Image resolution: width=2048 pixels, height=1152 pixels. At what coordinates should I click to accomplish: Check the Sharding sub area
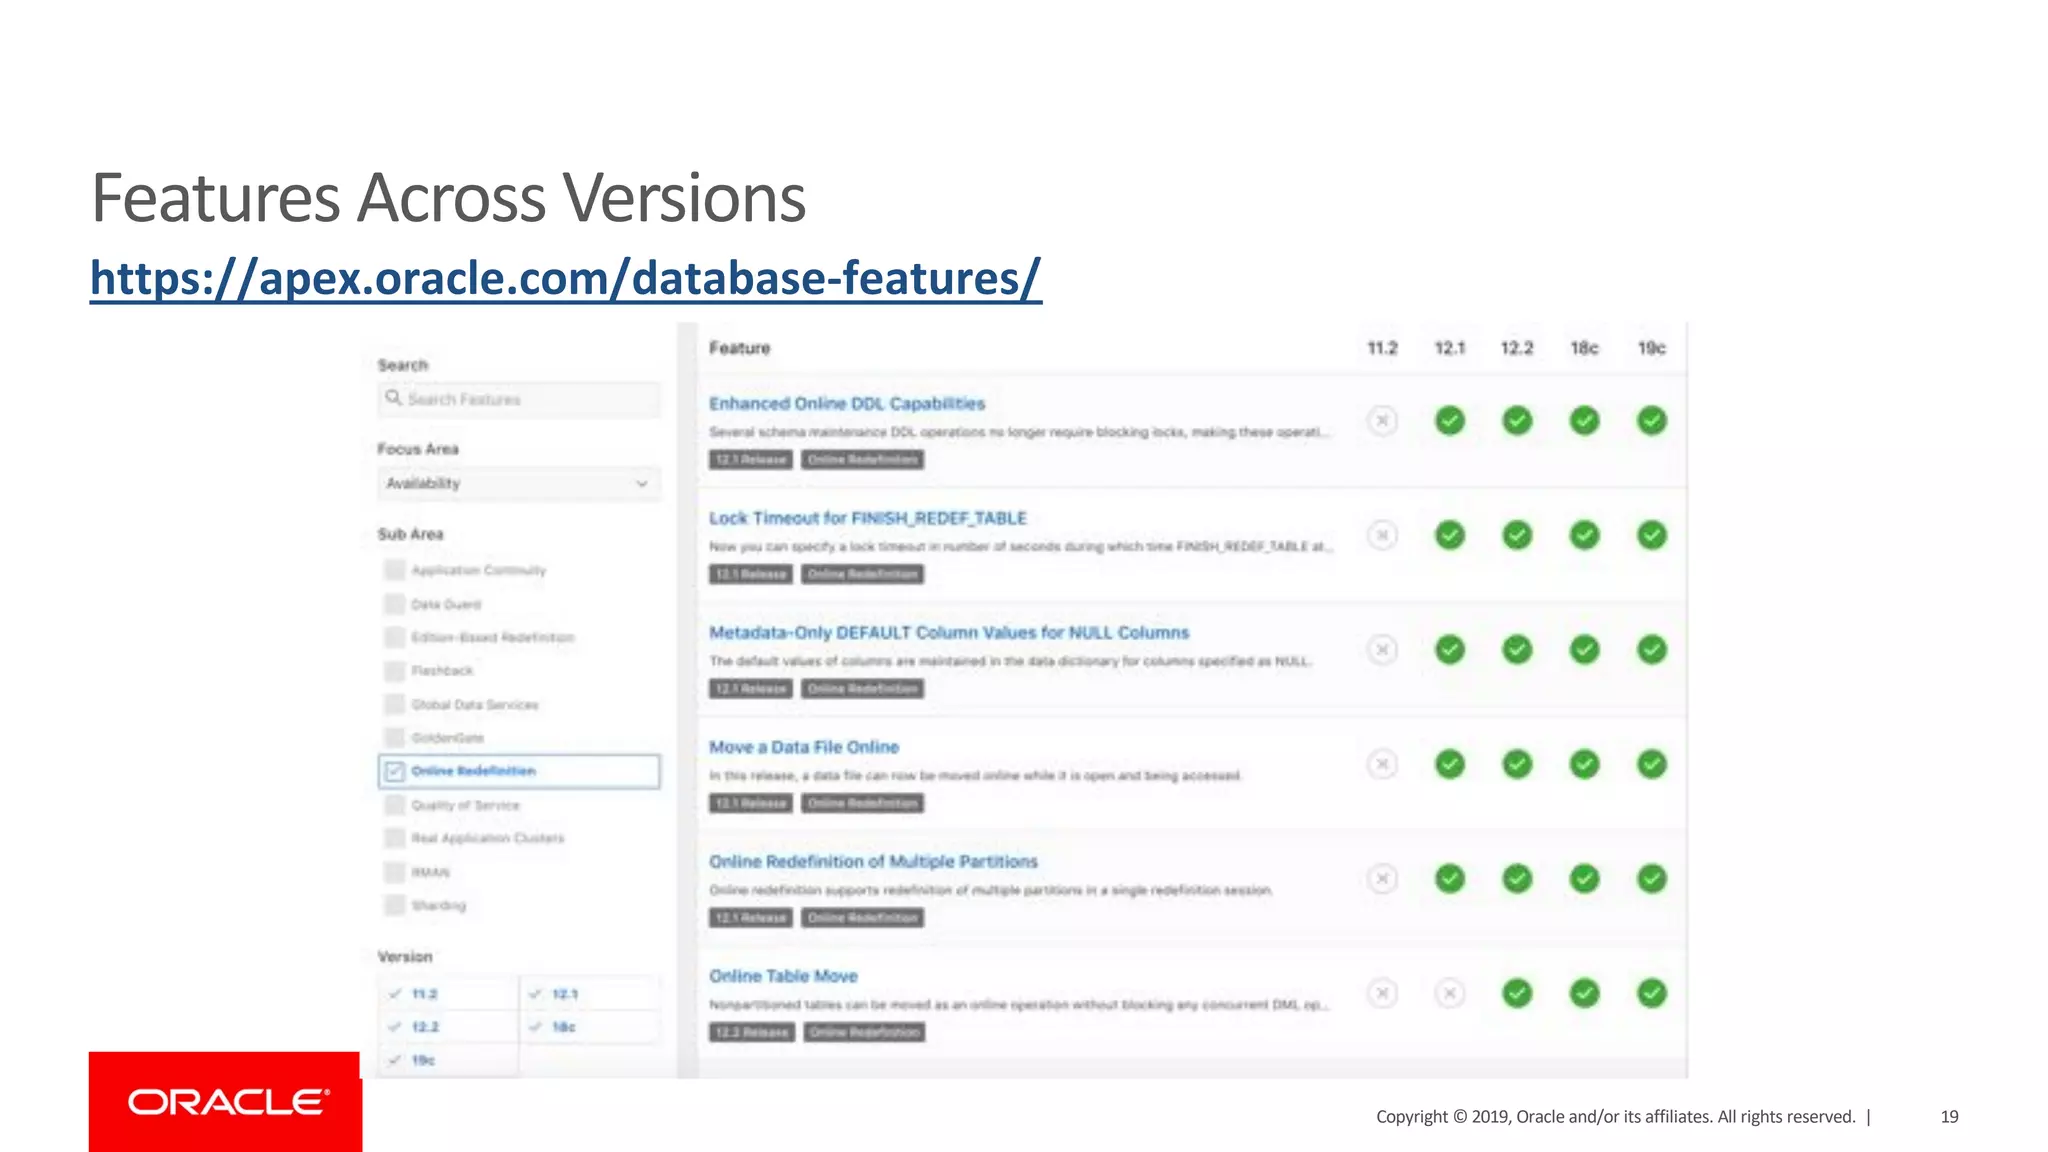click(x=395, y=905)
